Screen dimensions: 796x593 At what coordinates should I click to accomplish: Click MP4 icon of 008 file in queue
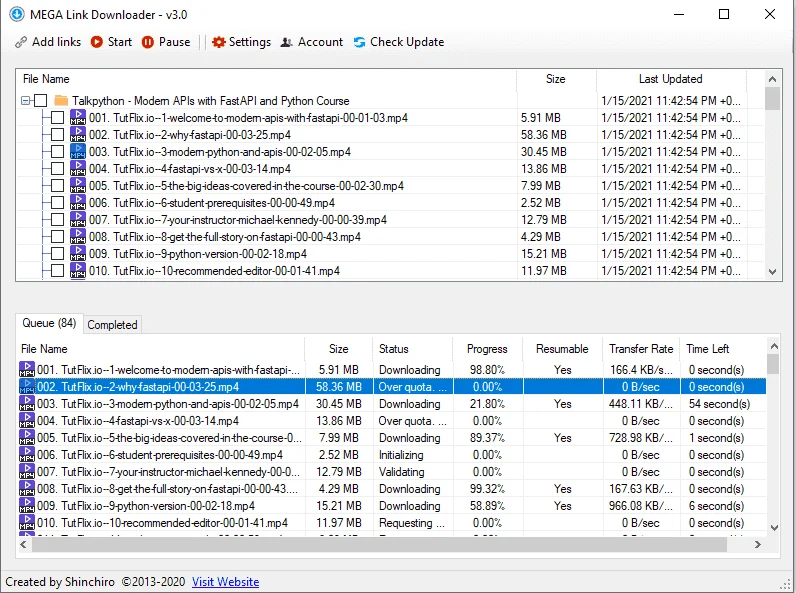pos(27,488)
